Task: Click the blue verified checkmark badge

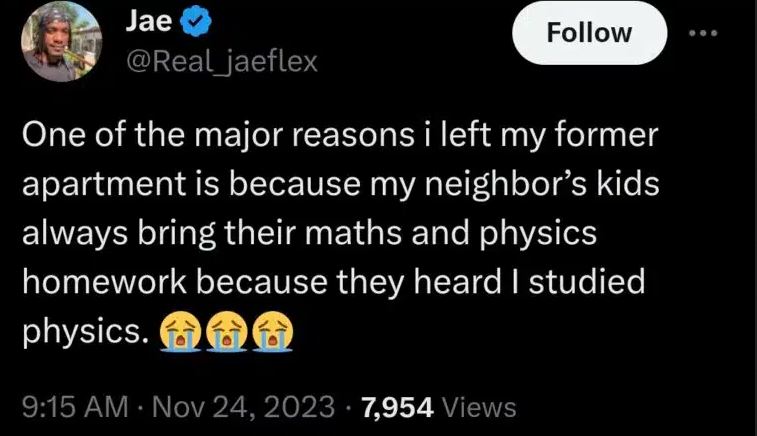Action: [x=171, y=21]
